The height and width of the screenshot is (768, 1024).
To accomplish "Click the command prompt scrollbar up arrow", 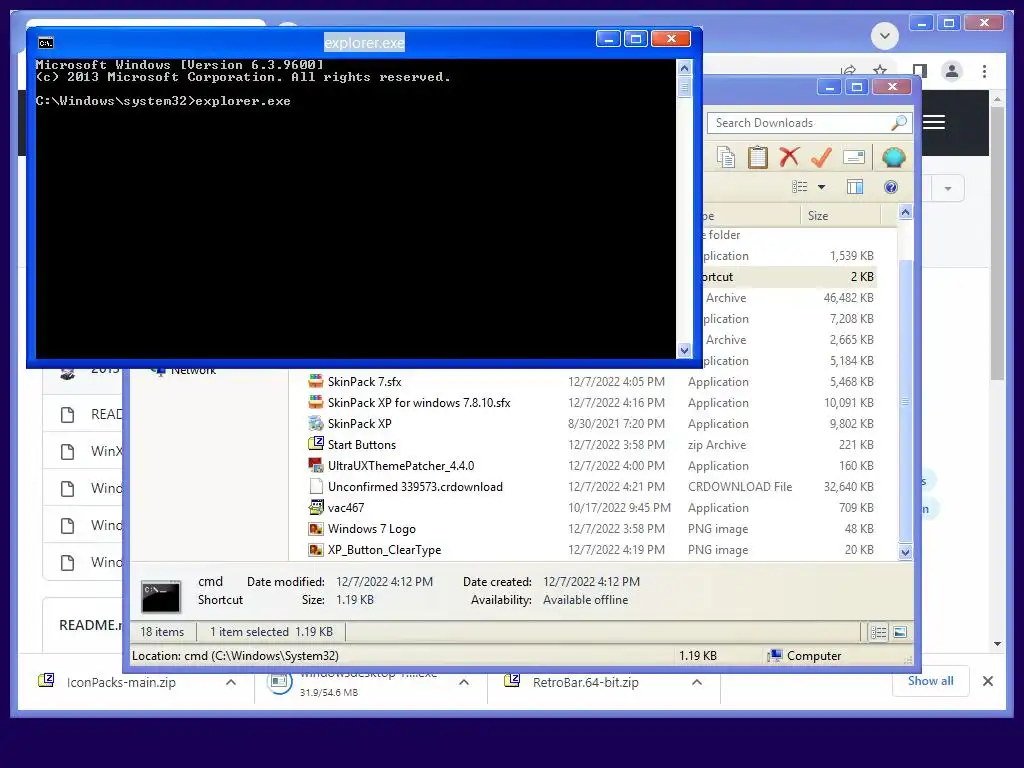I will (684, 67).
